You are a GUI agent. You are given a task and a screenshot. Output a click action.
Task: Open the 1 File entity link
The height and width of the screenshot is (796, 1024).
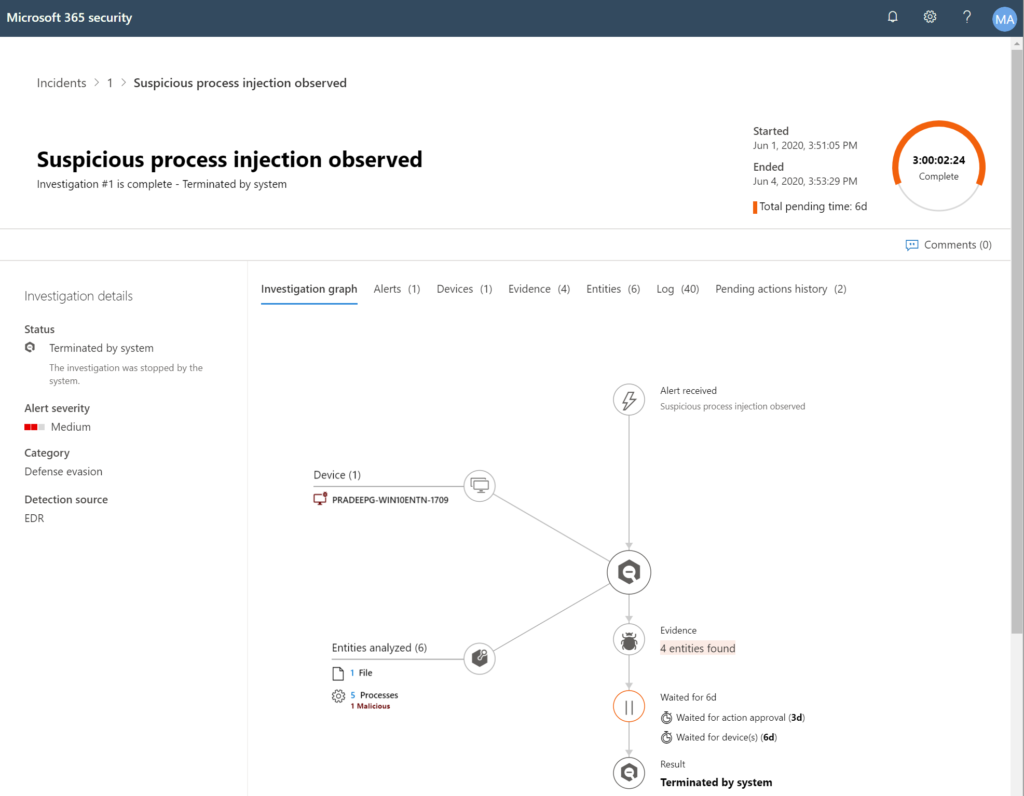click(x=361, y=673)
